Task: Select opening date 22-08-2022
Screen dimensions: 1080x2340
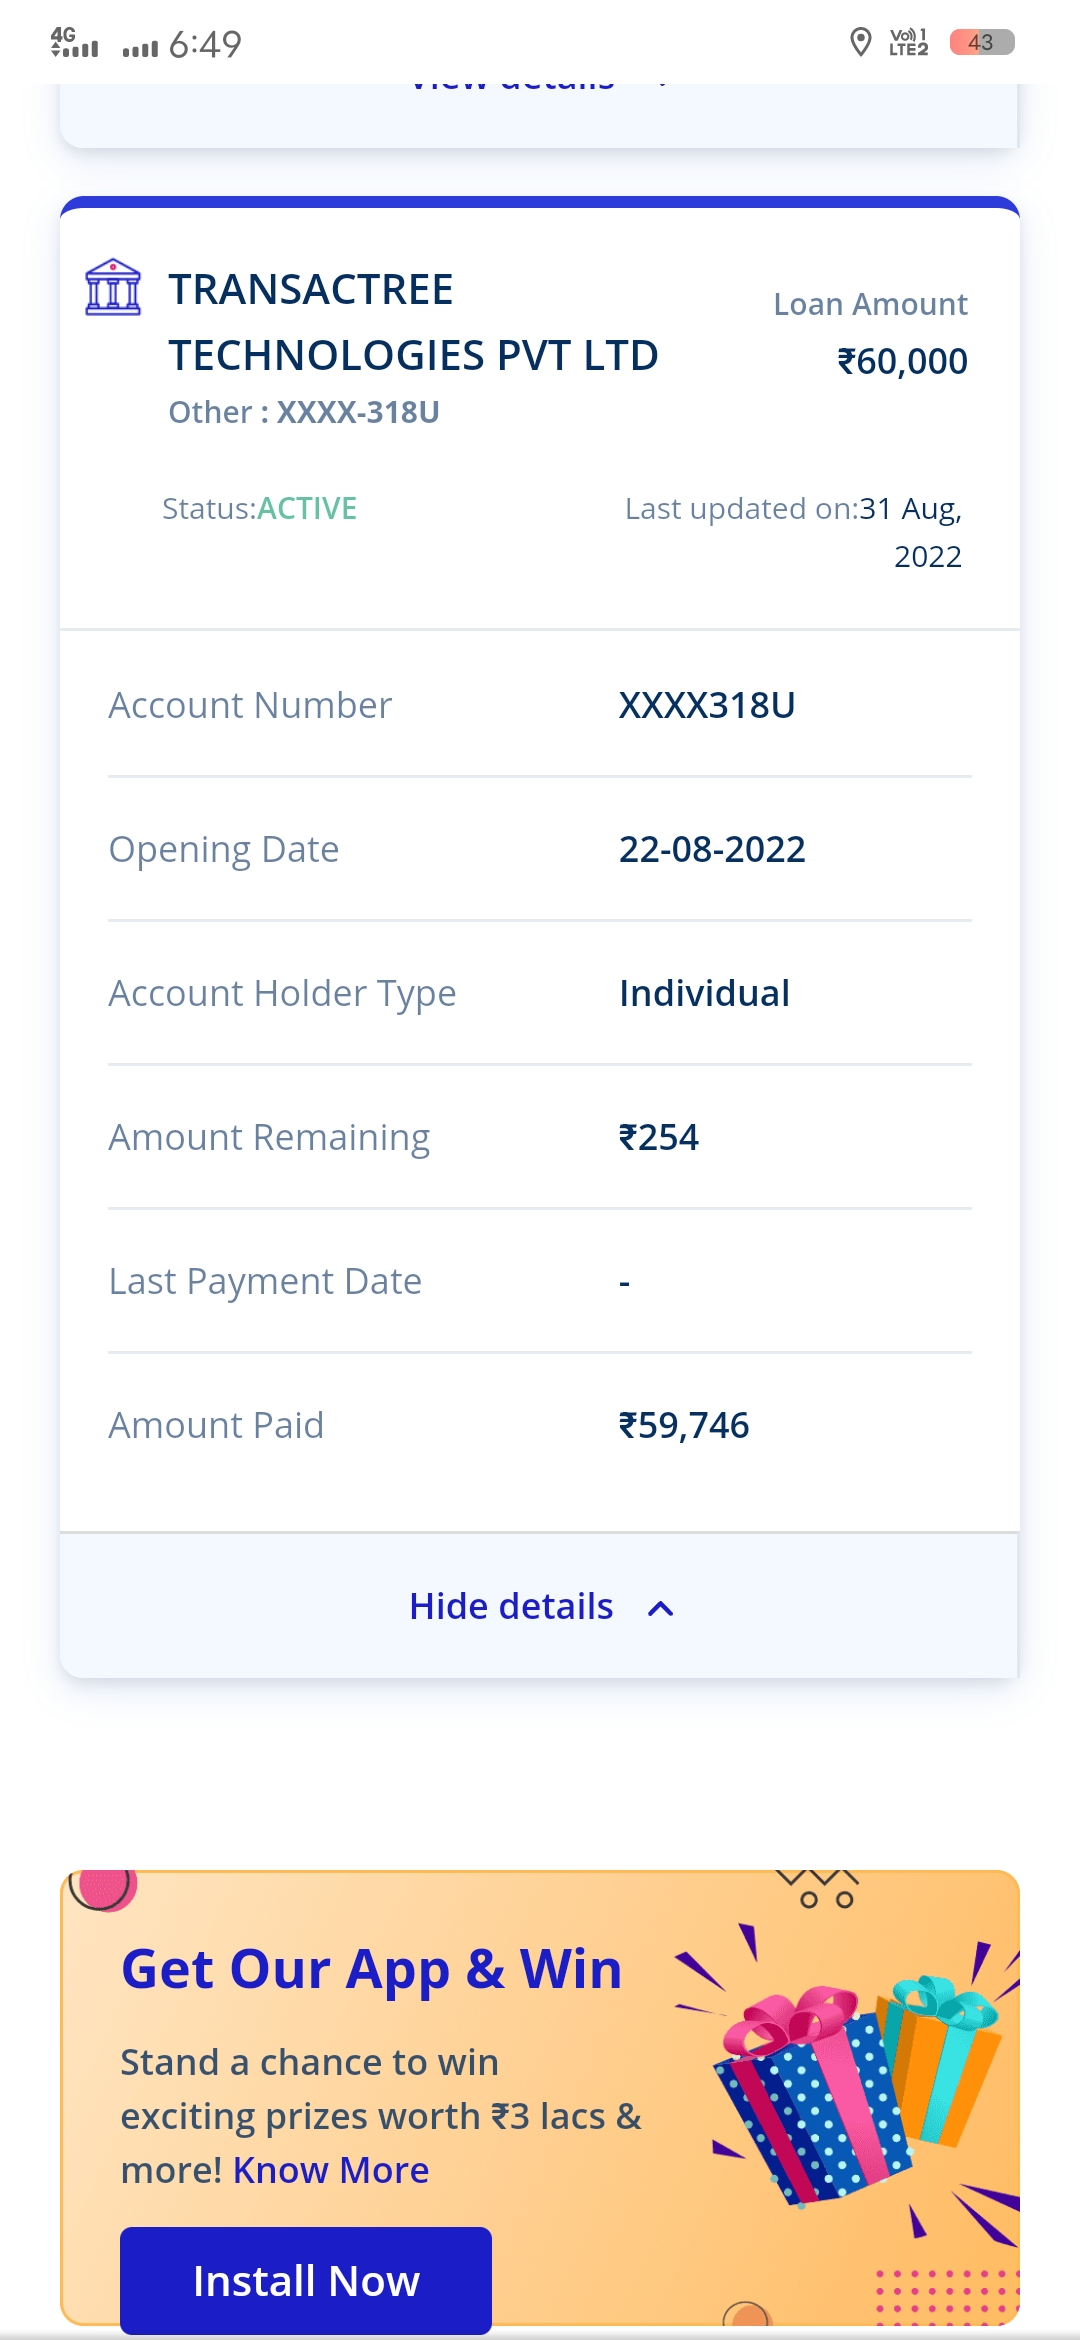Action: point(712,849)
